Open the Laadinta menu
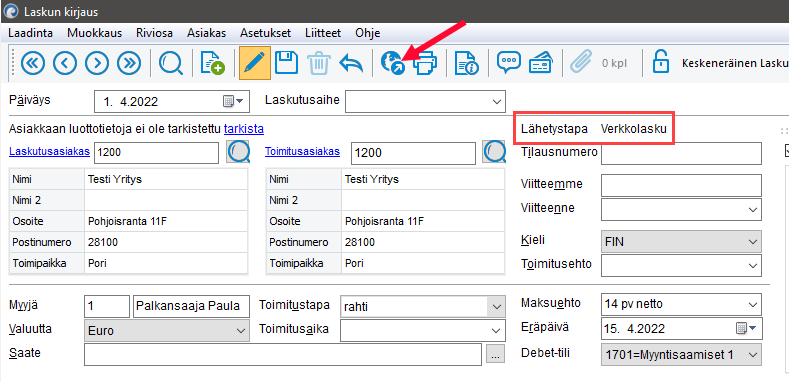This screenshot has height=382, width=789. pyautogui.click(x=31, y=33)
